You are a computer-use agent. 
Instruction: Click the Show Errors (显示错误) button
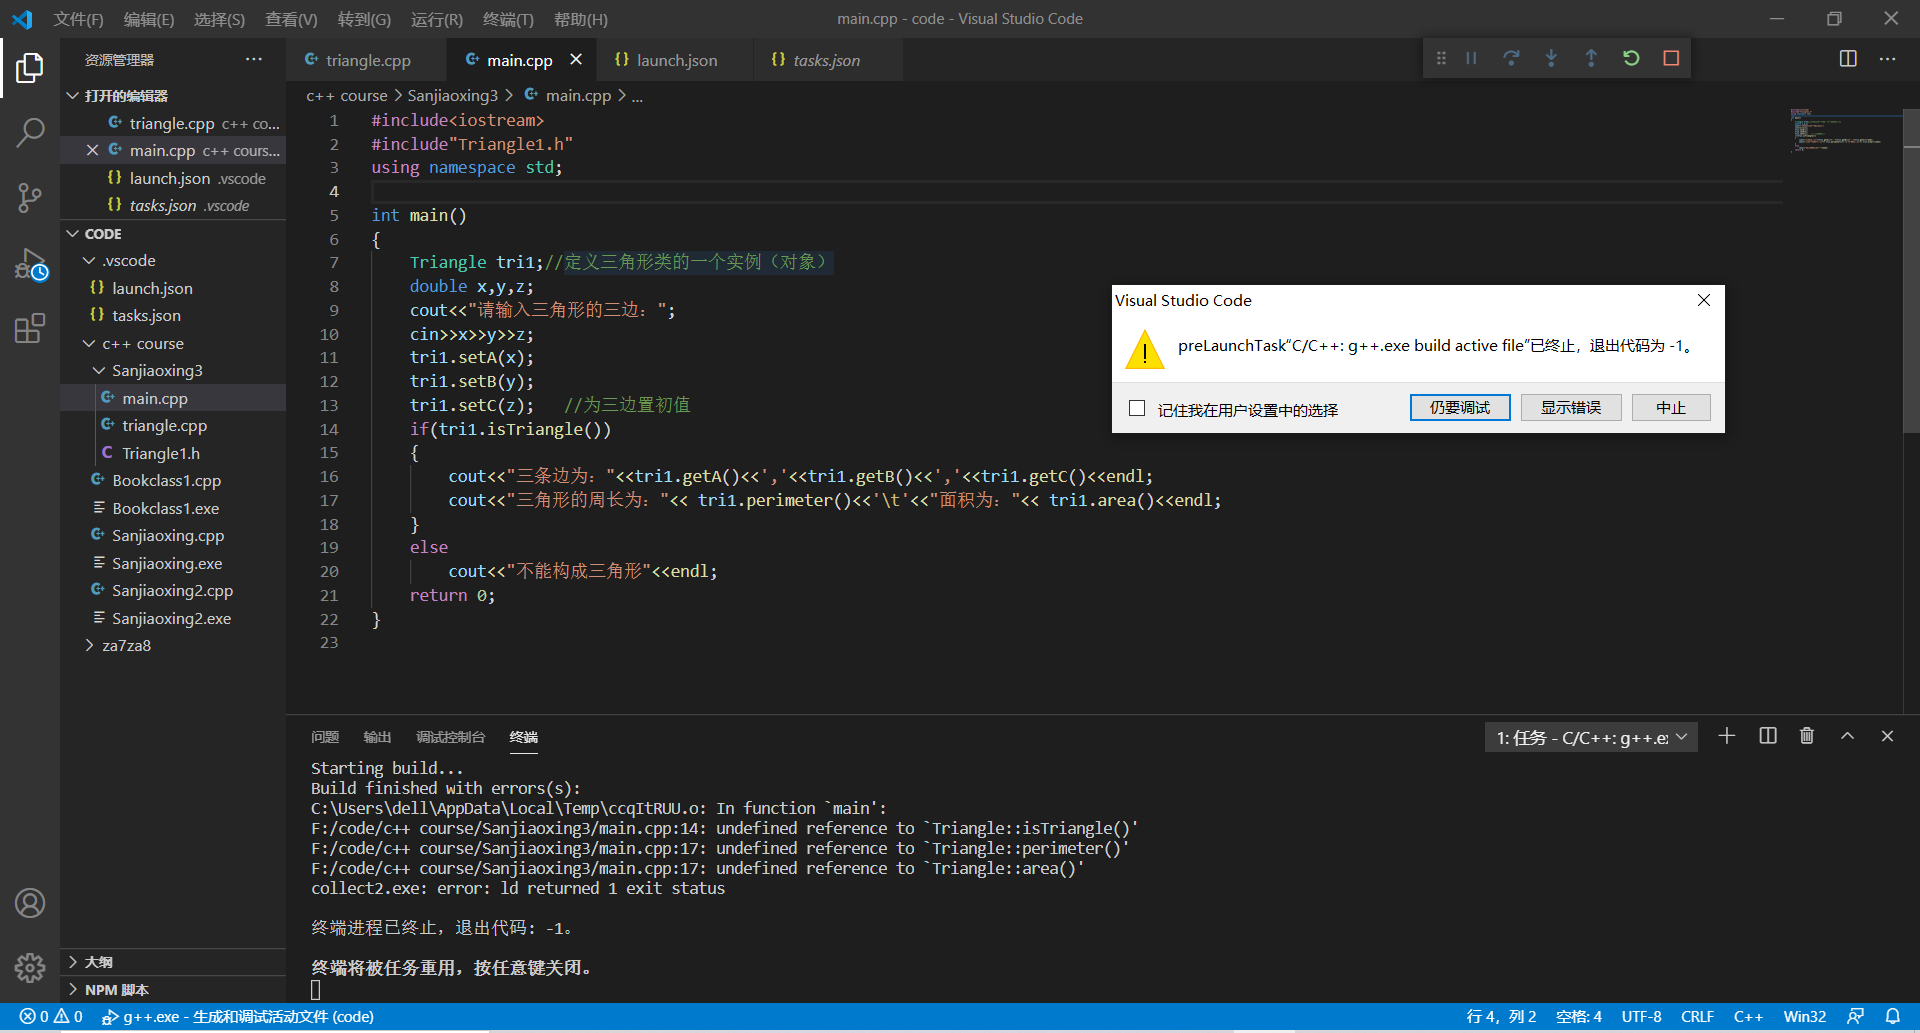click(1571, 407)
